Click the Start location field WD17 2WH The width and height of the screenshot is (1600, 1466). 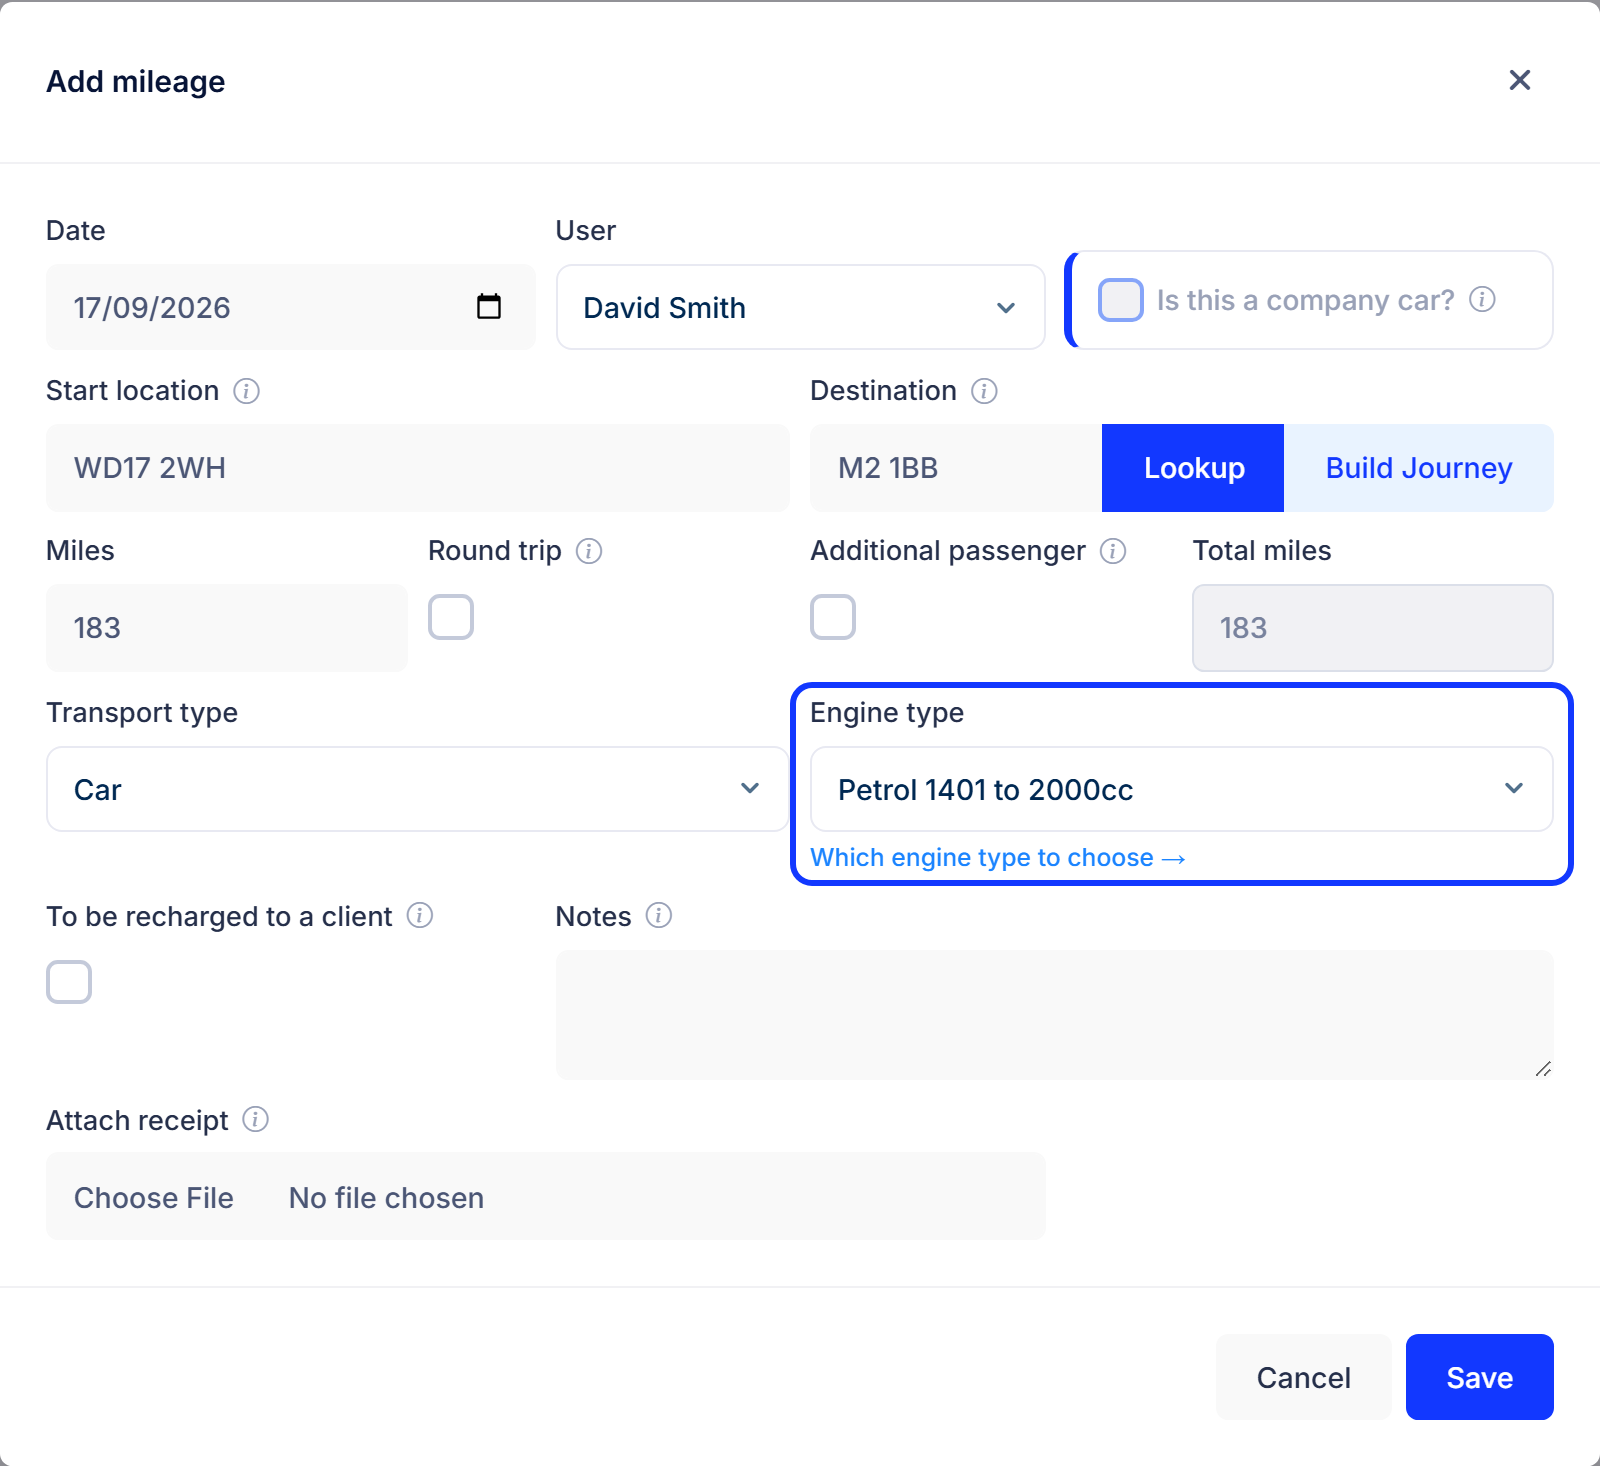tap(417, 468)
